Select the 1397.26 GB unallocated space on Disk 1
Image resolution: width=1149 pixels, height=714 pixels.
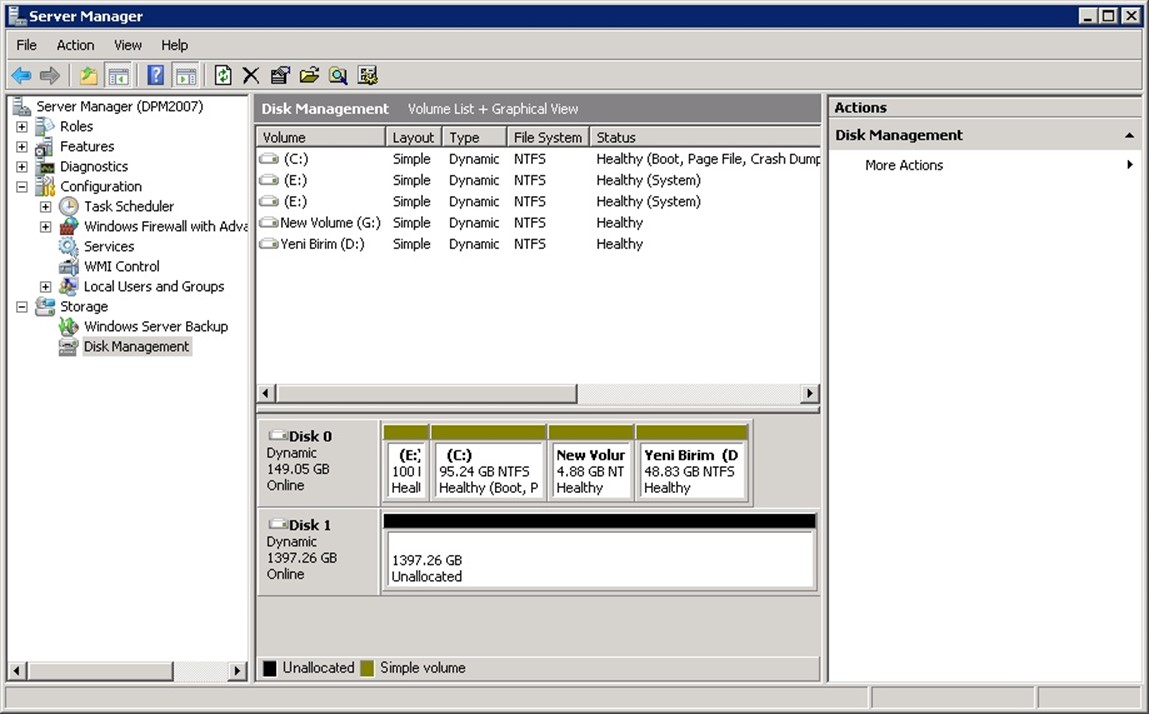pyautogui.click(x=598, y=561)
